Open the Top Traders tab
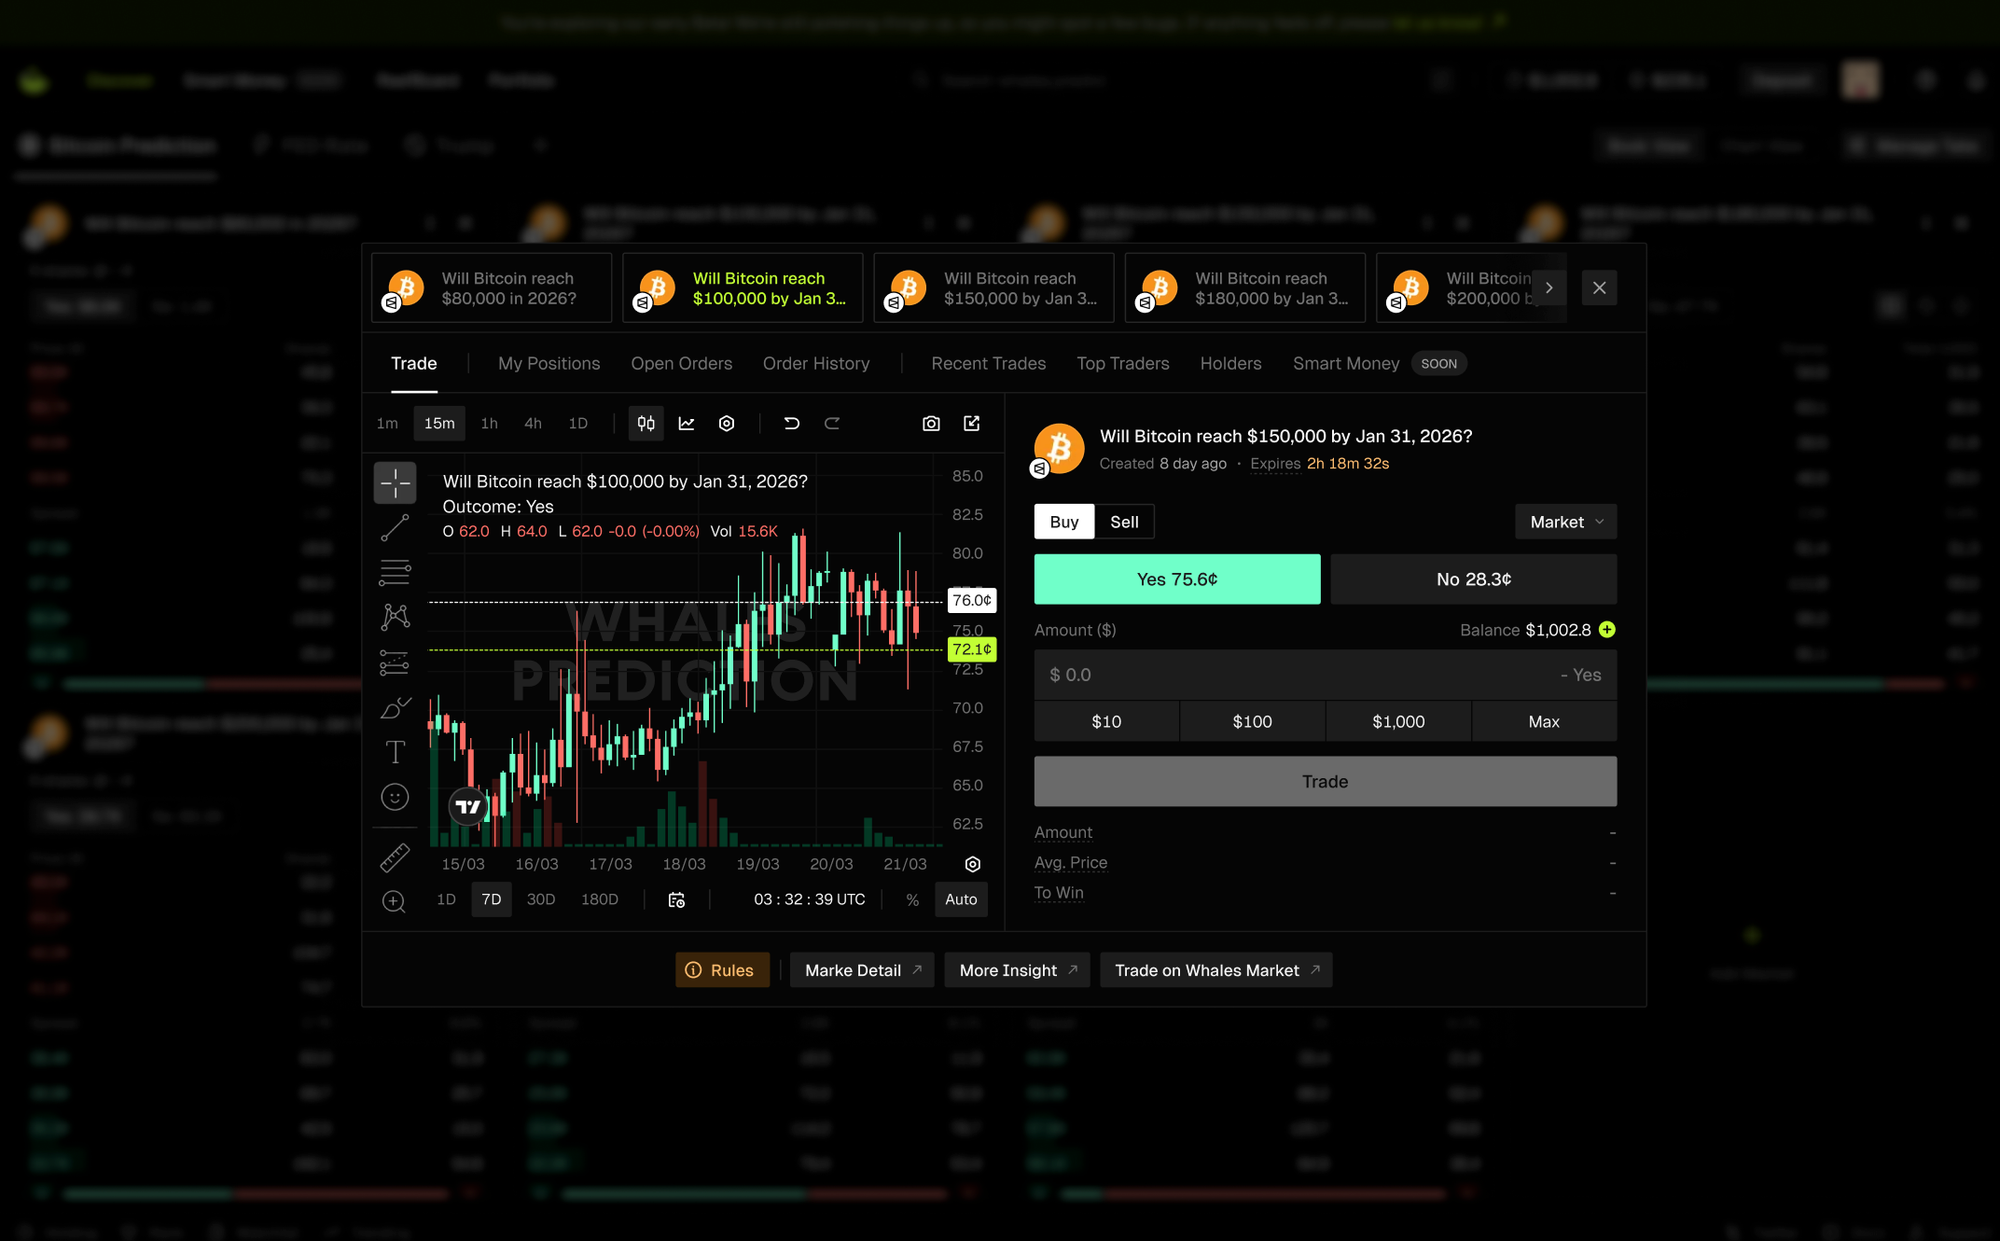The height and width of the screenshot is (1241, 2000). click(1122, 363)
